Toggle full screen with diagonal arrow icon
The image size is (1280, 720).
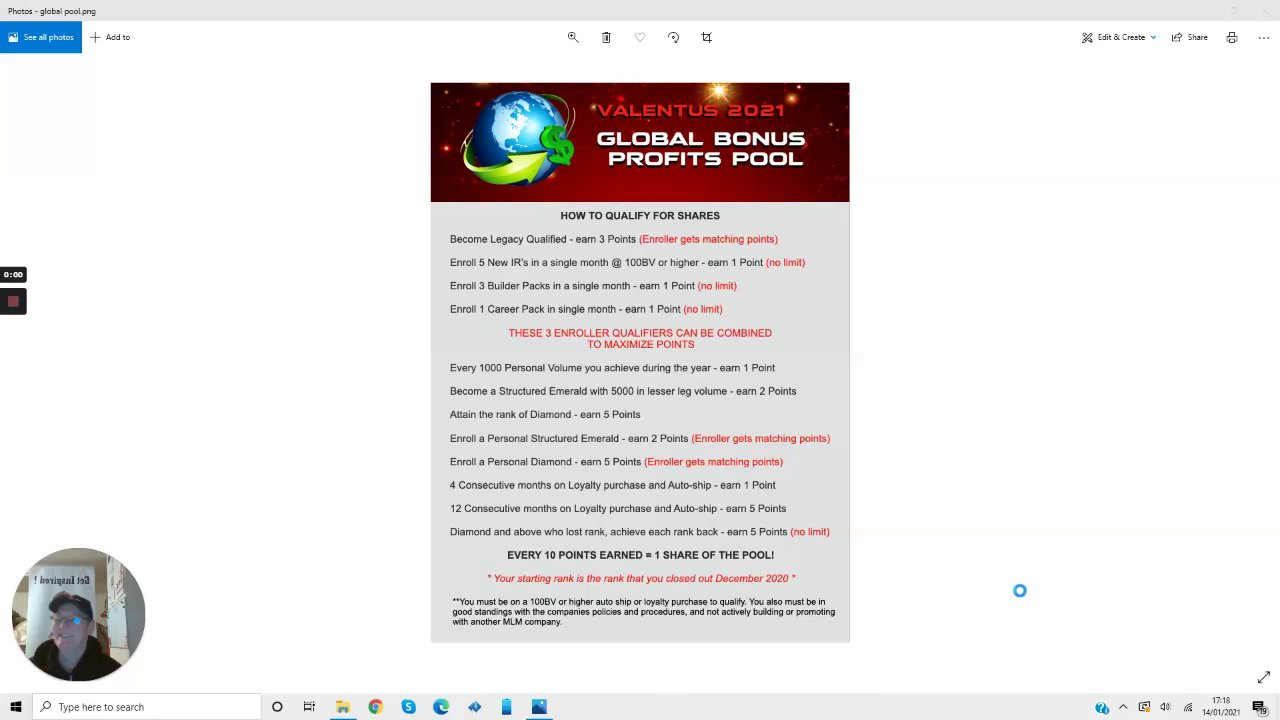pos(1263,677)
